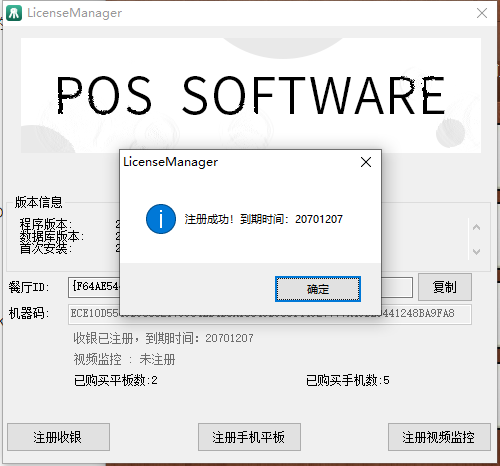Click the 已购买手机数 label
Image resolution: width=500 pixels, height=466 pixels.
(x=347, y=380)
